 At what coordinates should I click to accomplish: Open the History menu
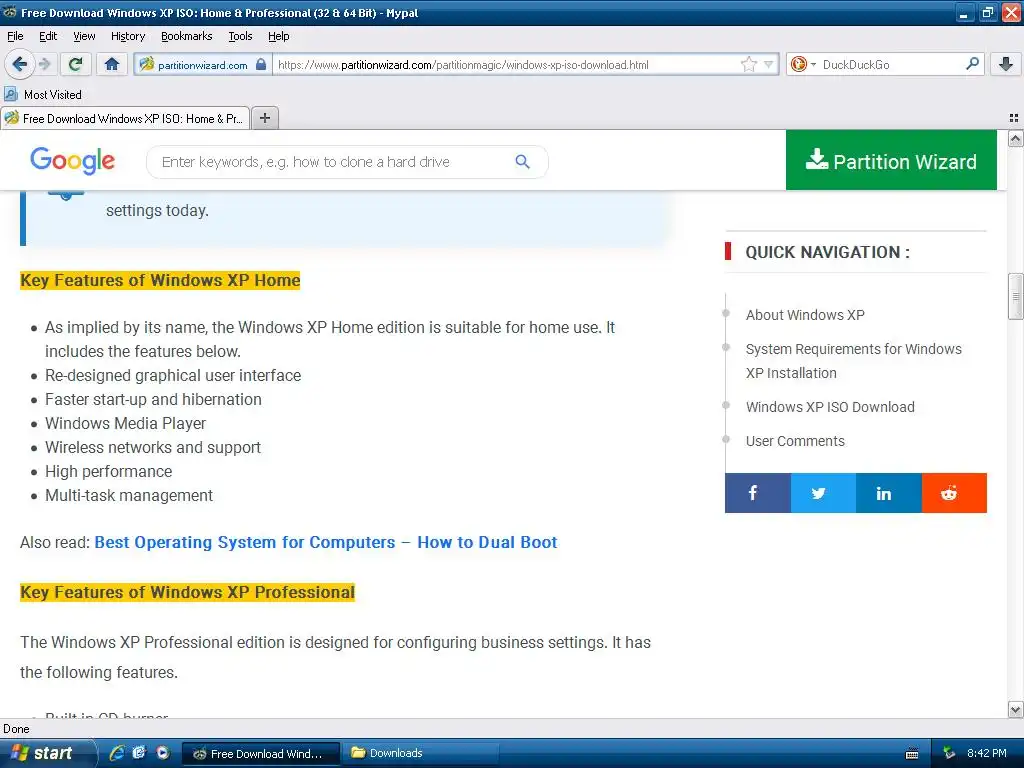coord(127,36)
